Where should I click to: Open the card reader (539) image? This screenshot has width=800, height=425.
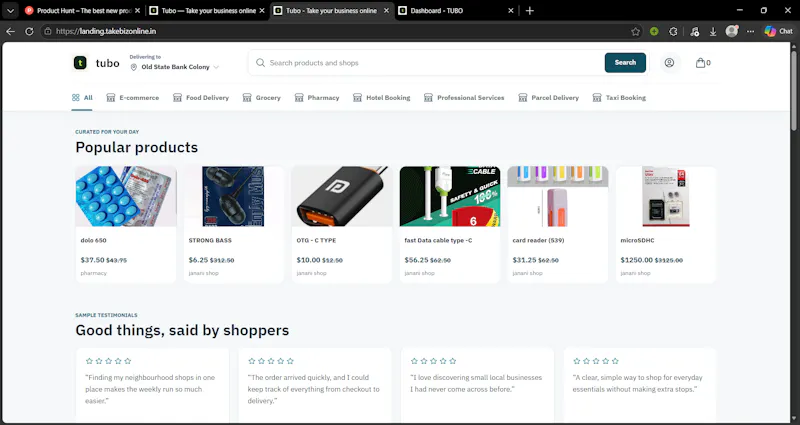click(x=558, y=196)
